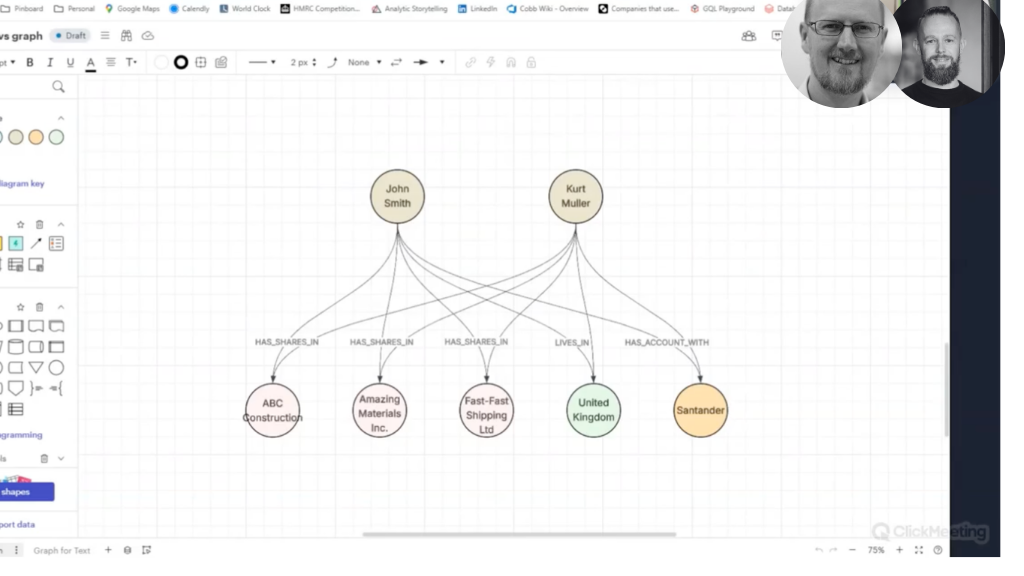This screenshot has height=576, width=1024.
Task: Click the lock icon in the toolbar
Action: pyautogui.click(x=531, y=62)
